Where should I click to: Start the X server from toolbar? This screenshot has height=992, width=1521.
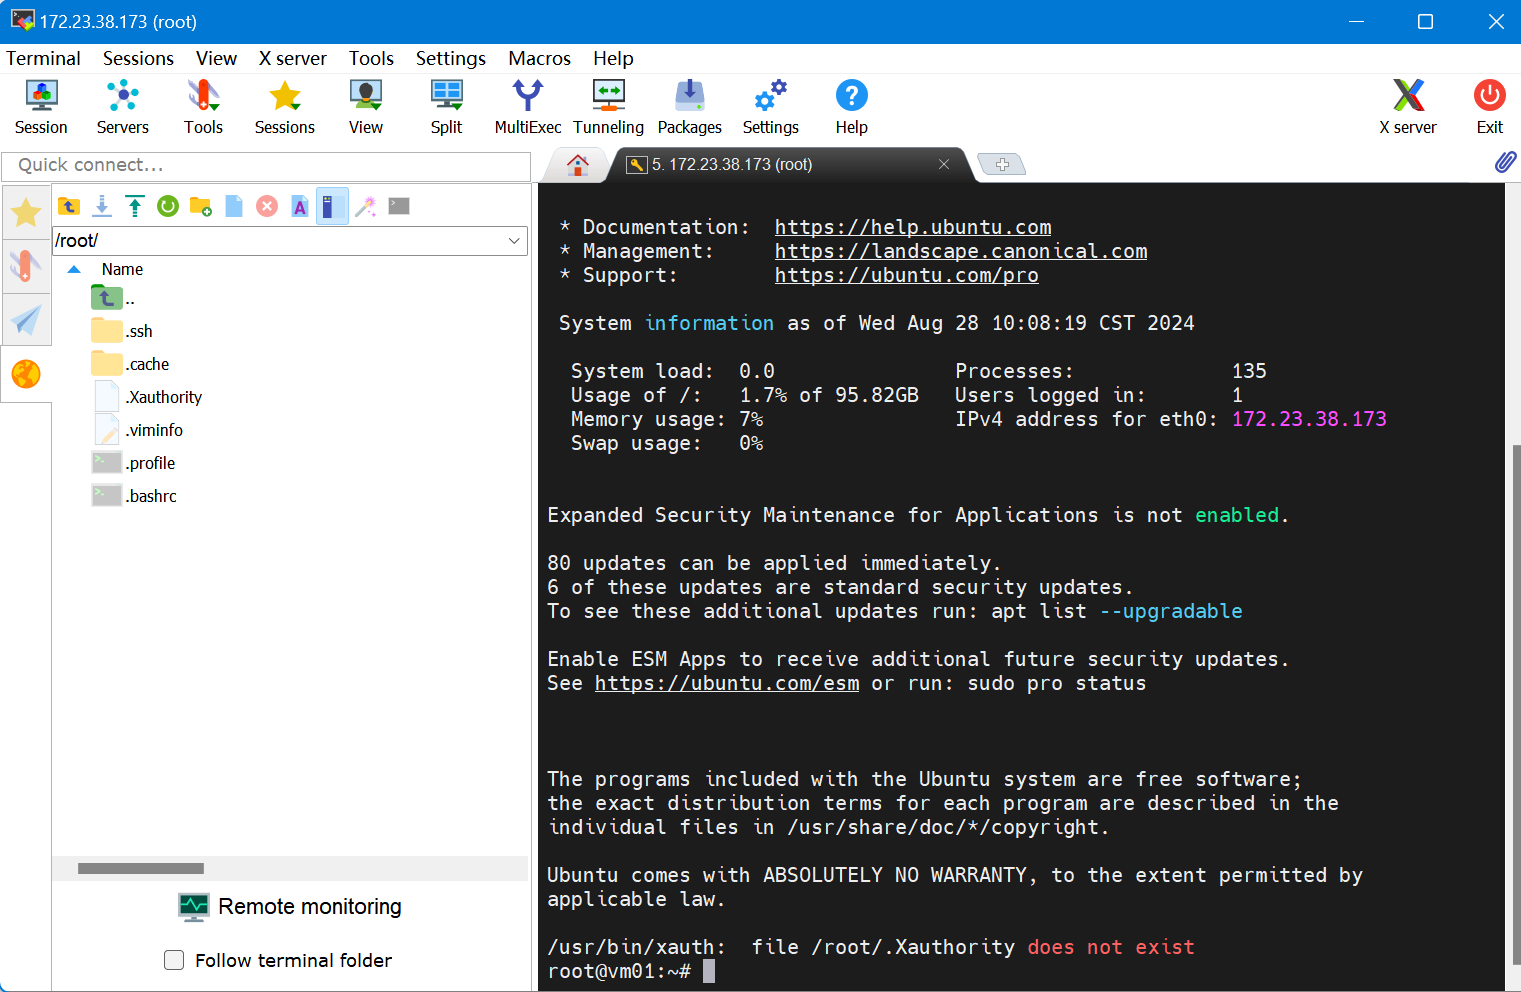(1407, 107)
